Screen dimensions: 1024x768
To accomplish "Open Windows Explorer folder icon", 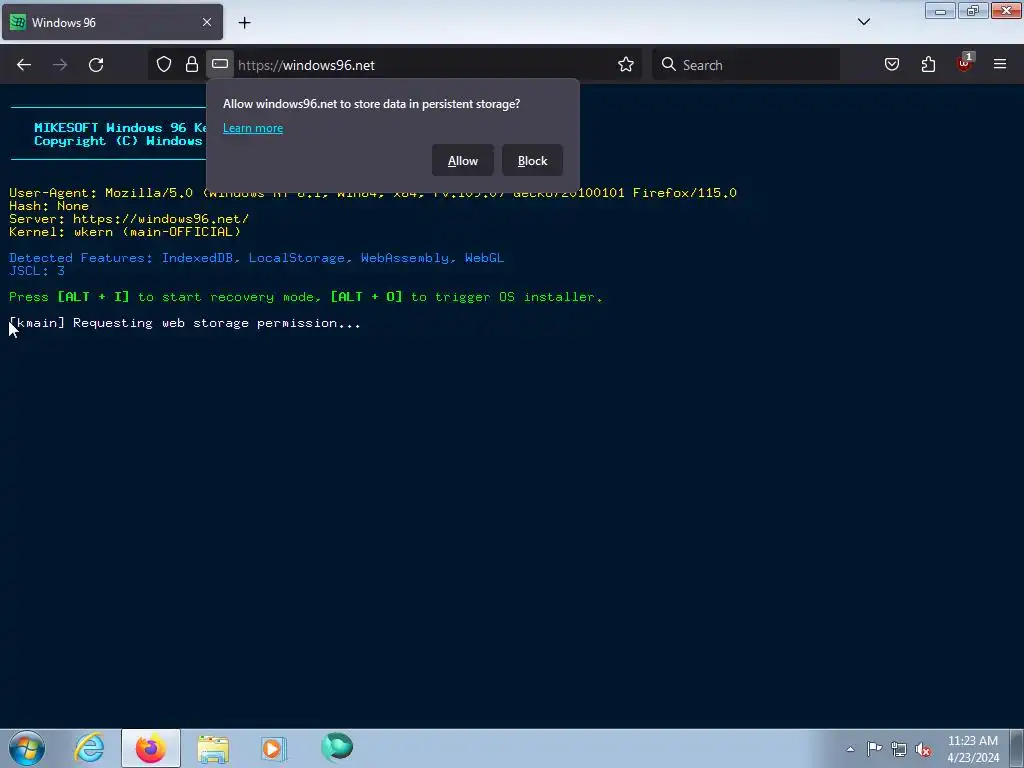I will (x=213, y=748).
